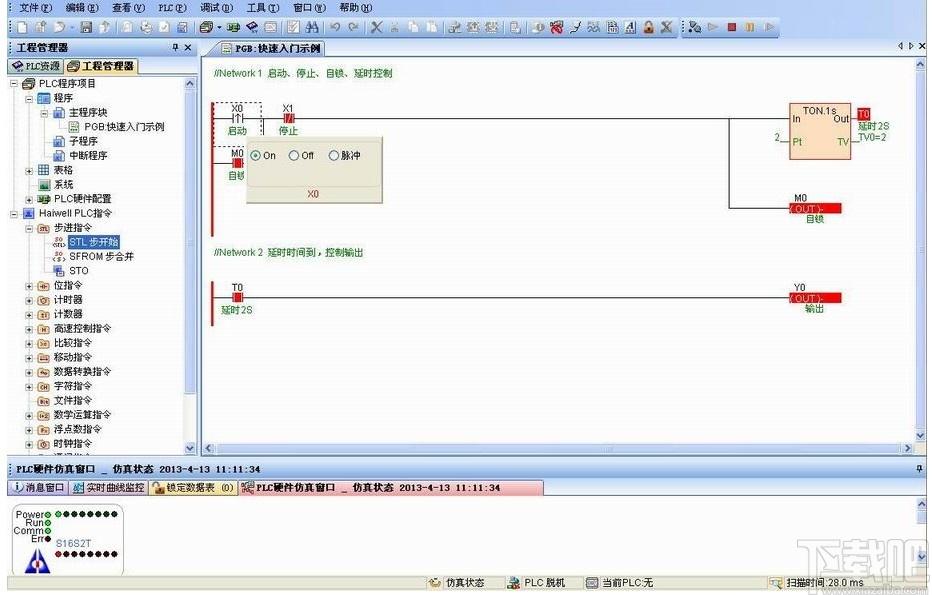This screenshot has height=595, width=932.
Task: Click the simulator start icon before Play
Action: [695, 27]
